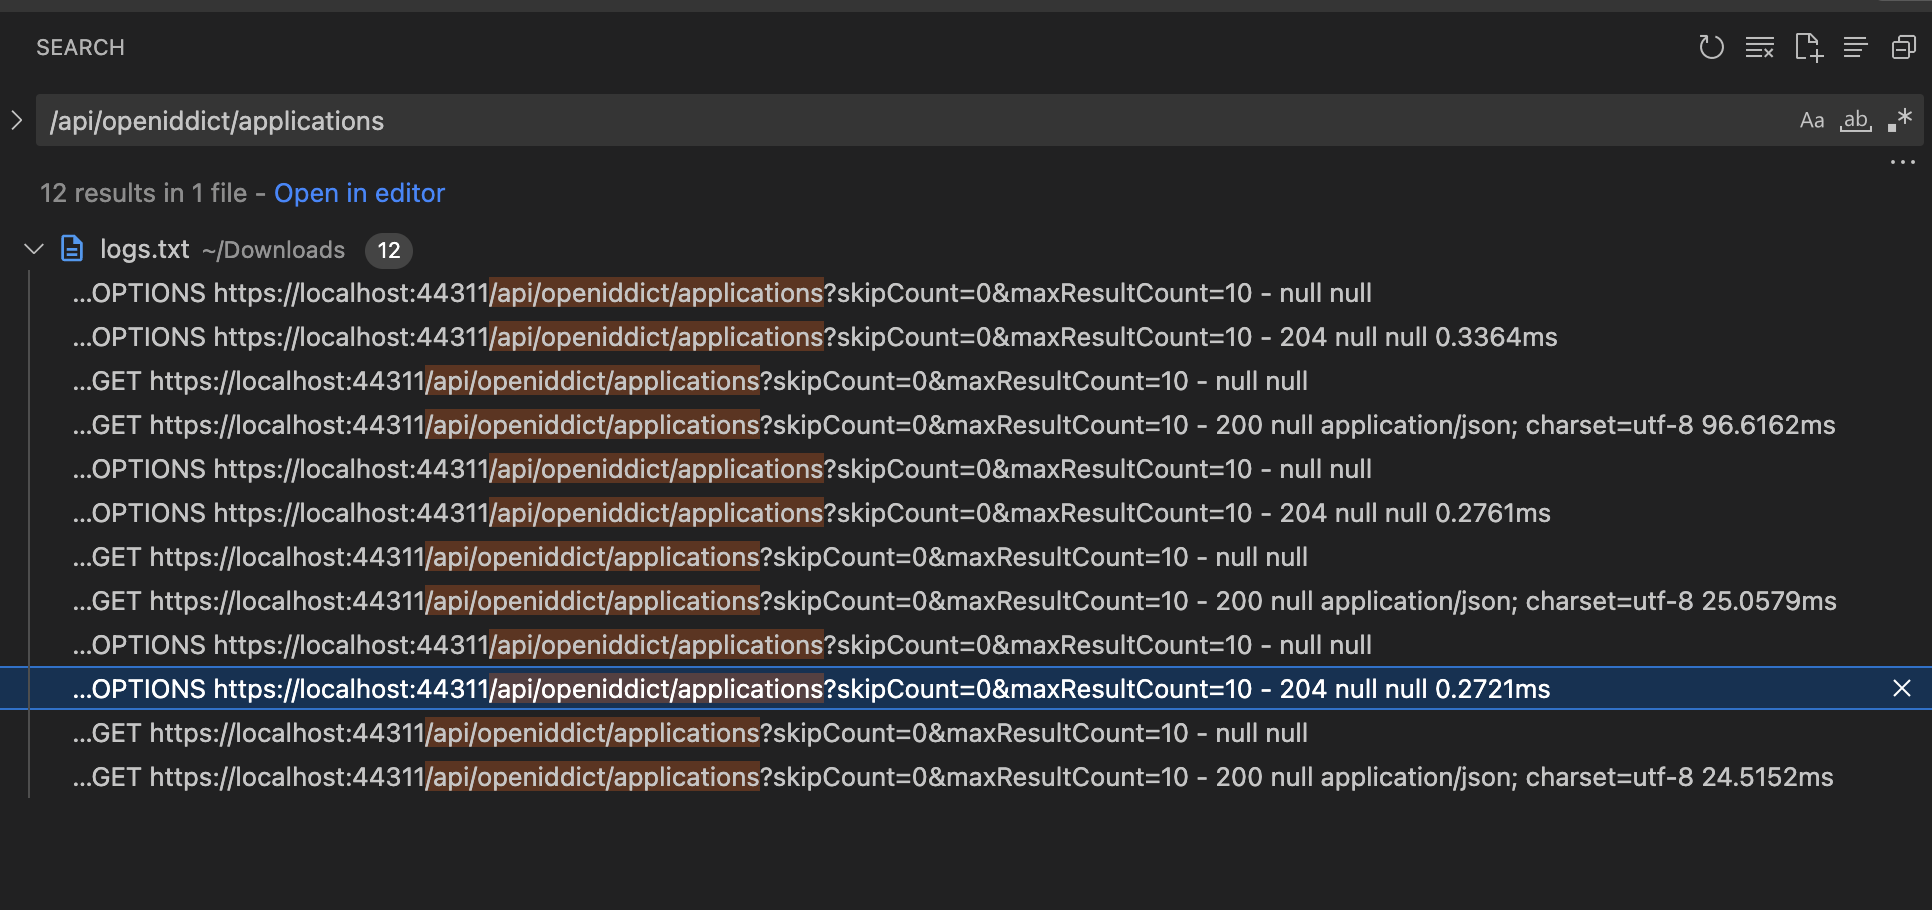Click the Clear Search Results icon
Viewport: 1932px width, 910px height.
point(1759,47)
